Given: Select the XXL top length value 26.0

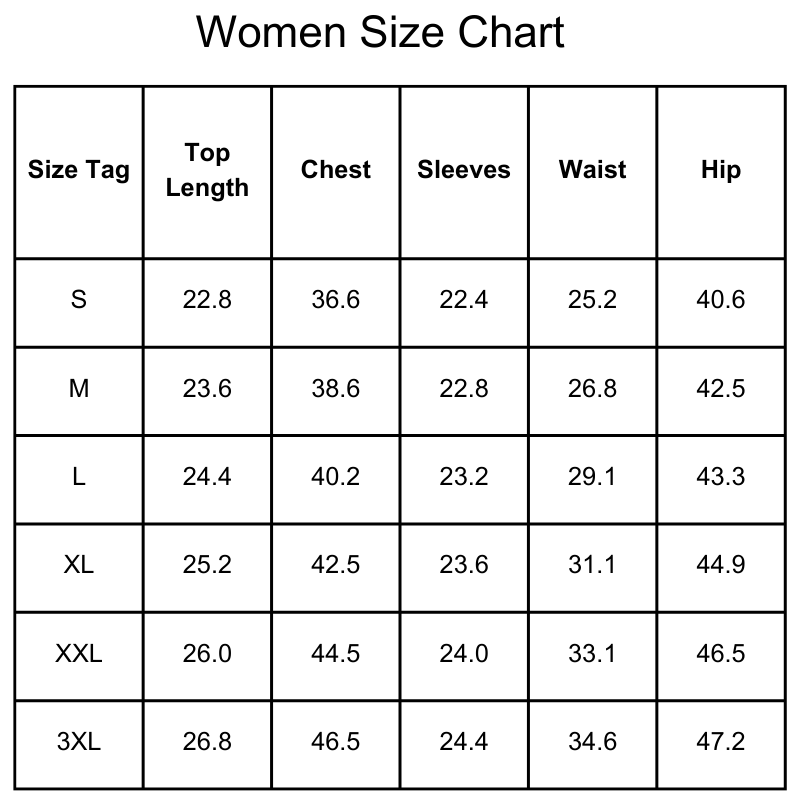Looking at the screenshot, I should click(207, 653).
